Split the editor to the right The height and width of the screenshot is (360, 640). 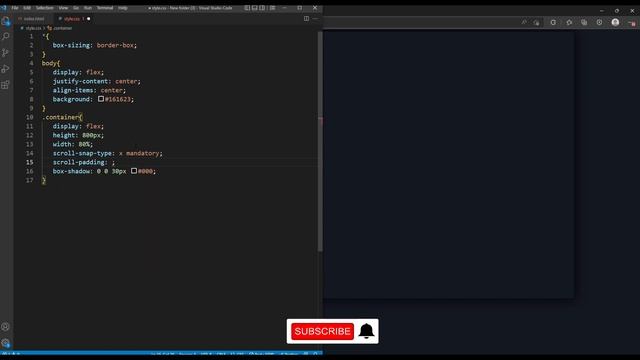pyautogui.click(x=306, y=18)
